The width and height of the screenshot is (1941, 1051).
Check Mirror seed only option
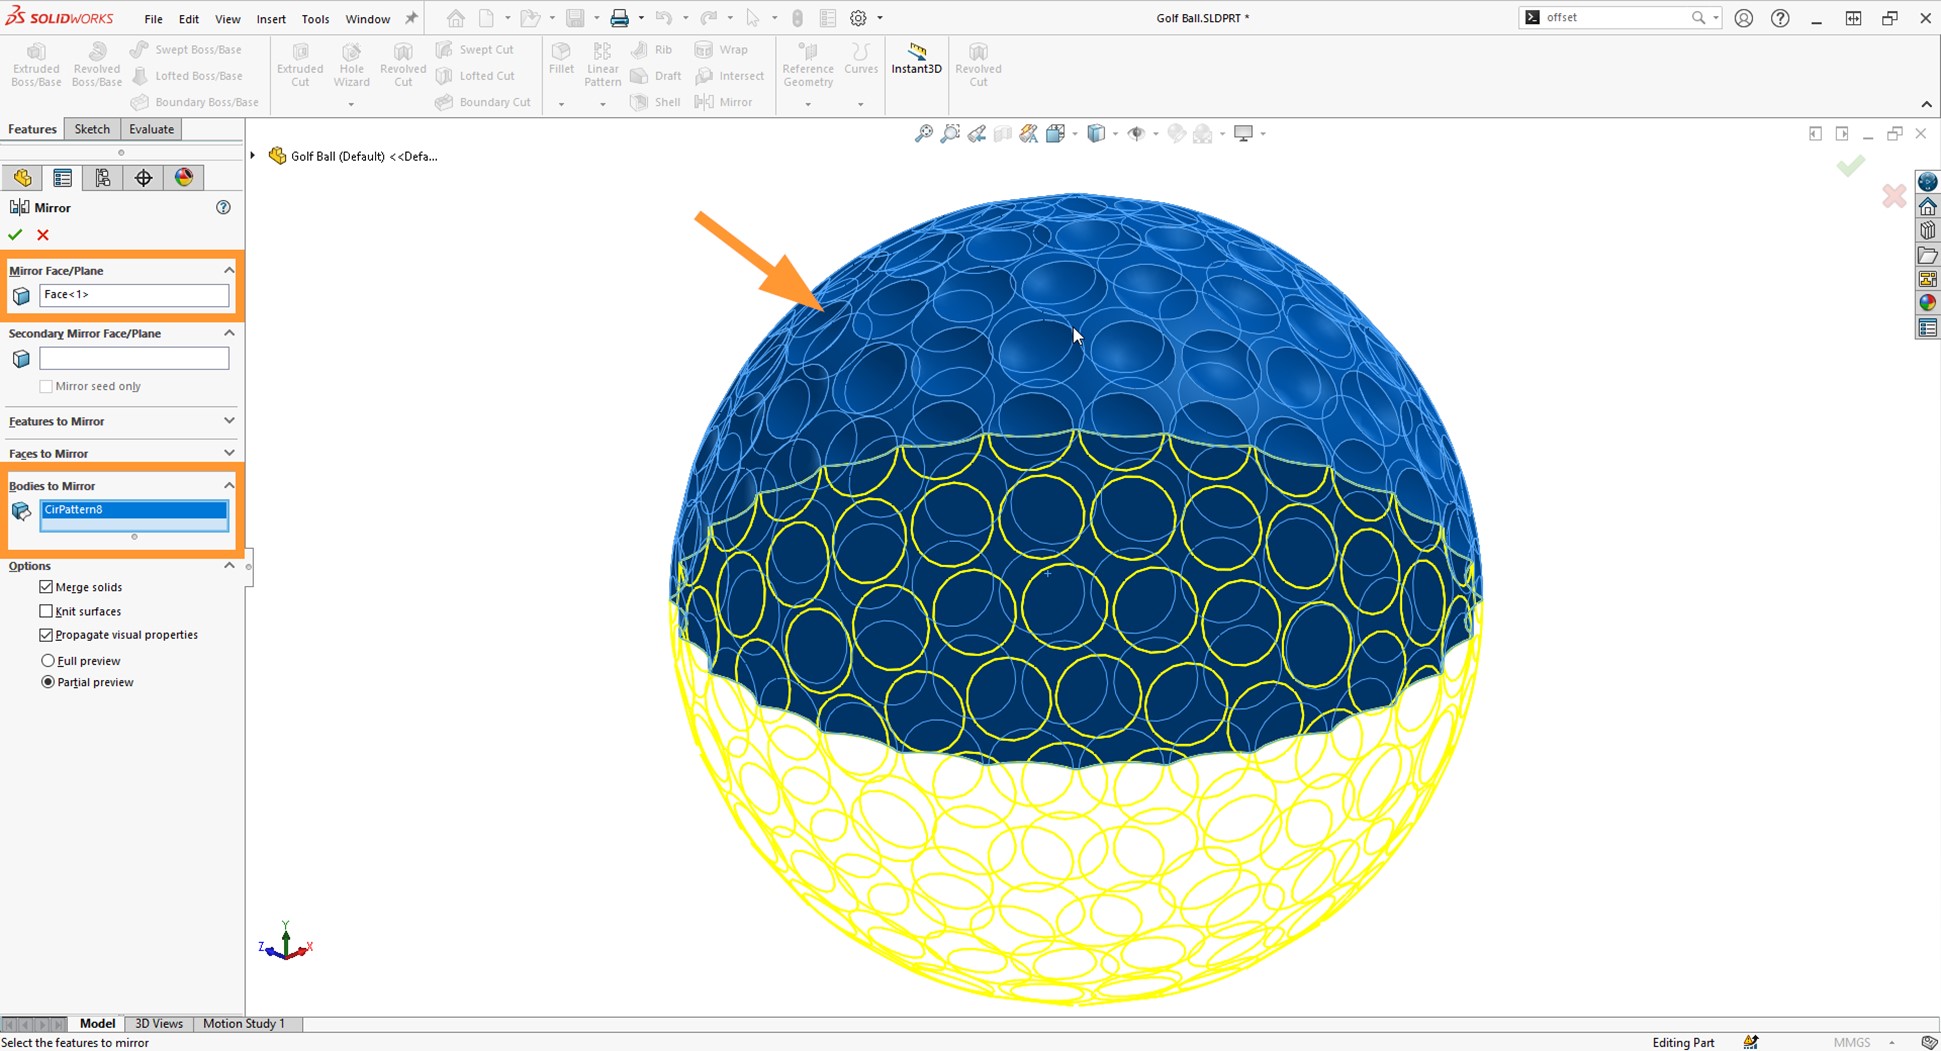46,386
